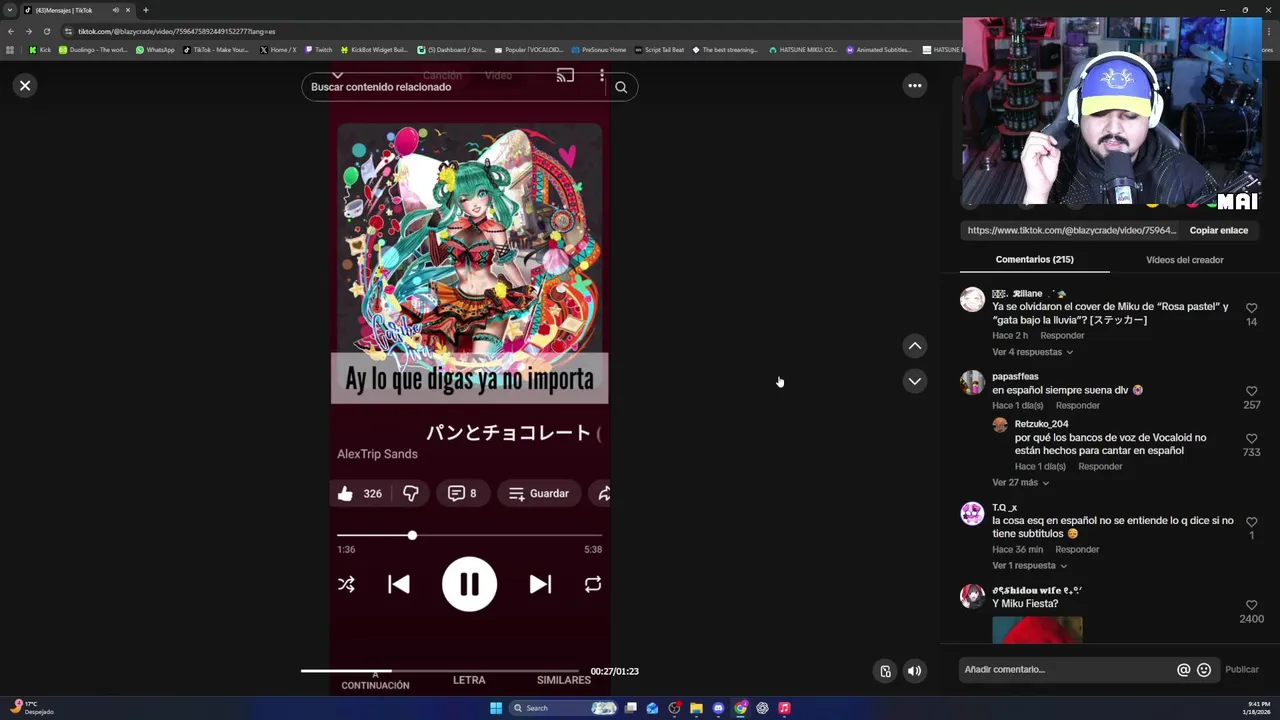
Task: Skip to the next track in player
Action: (x=540, y=584)
